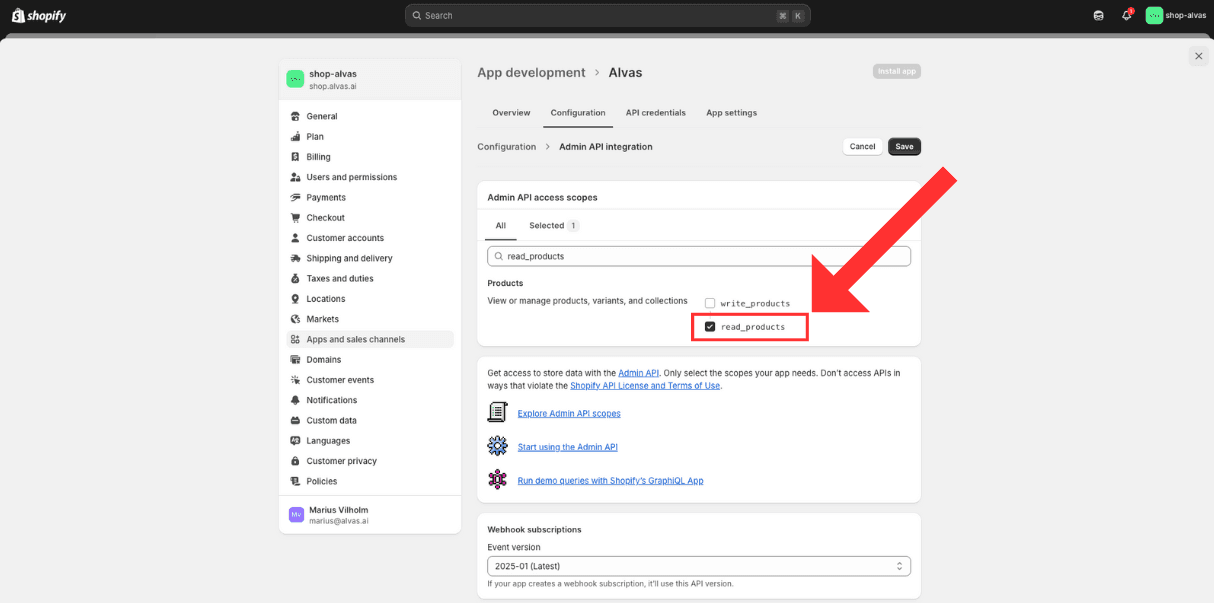
Task: Open the App settings tab
Action: coord(732,112)
